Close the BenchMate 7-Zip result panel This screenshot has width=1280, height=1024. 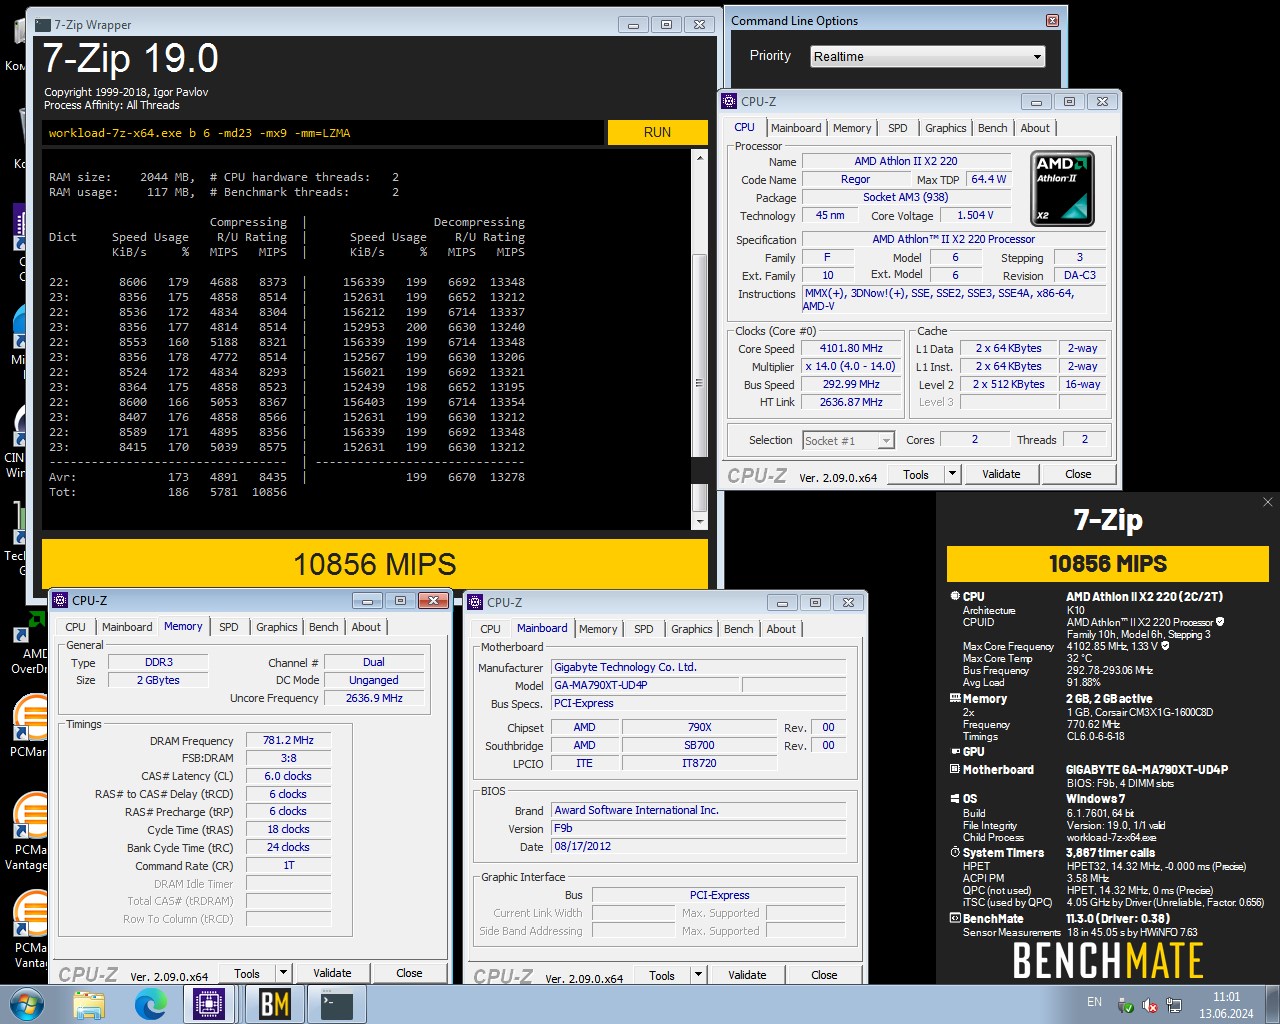pyautogui.click(x=1267, y=502)
